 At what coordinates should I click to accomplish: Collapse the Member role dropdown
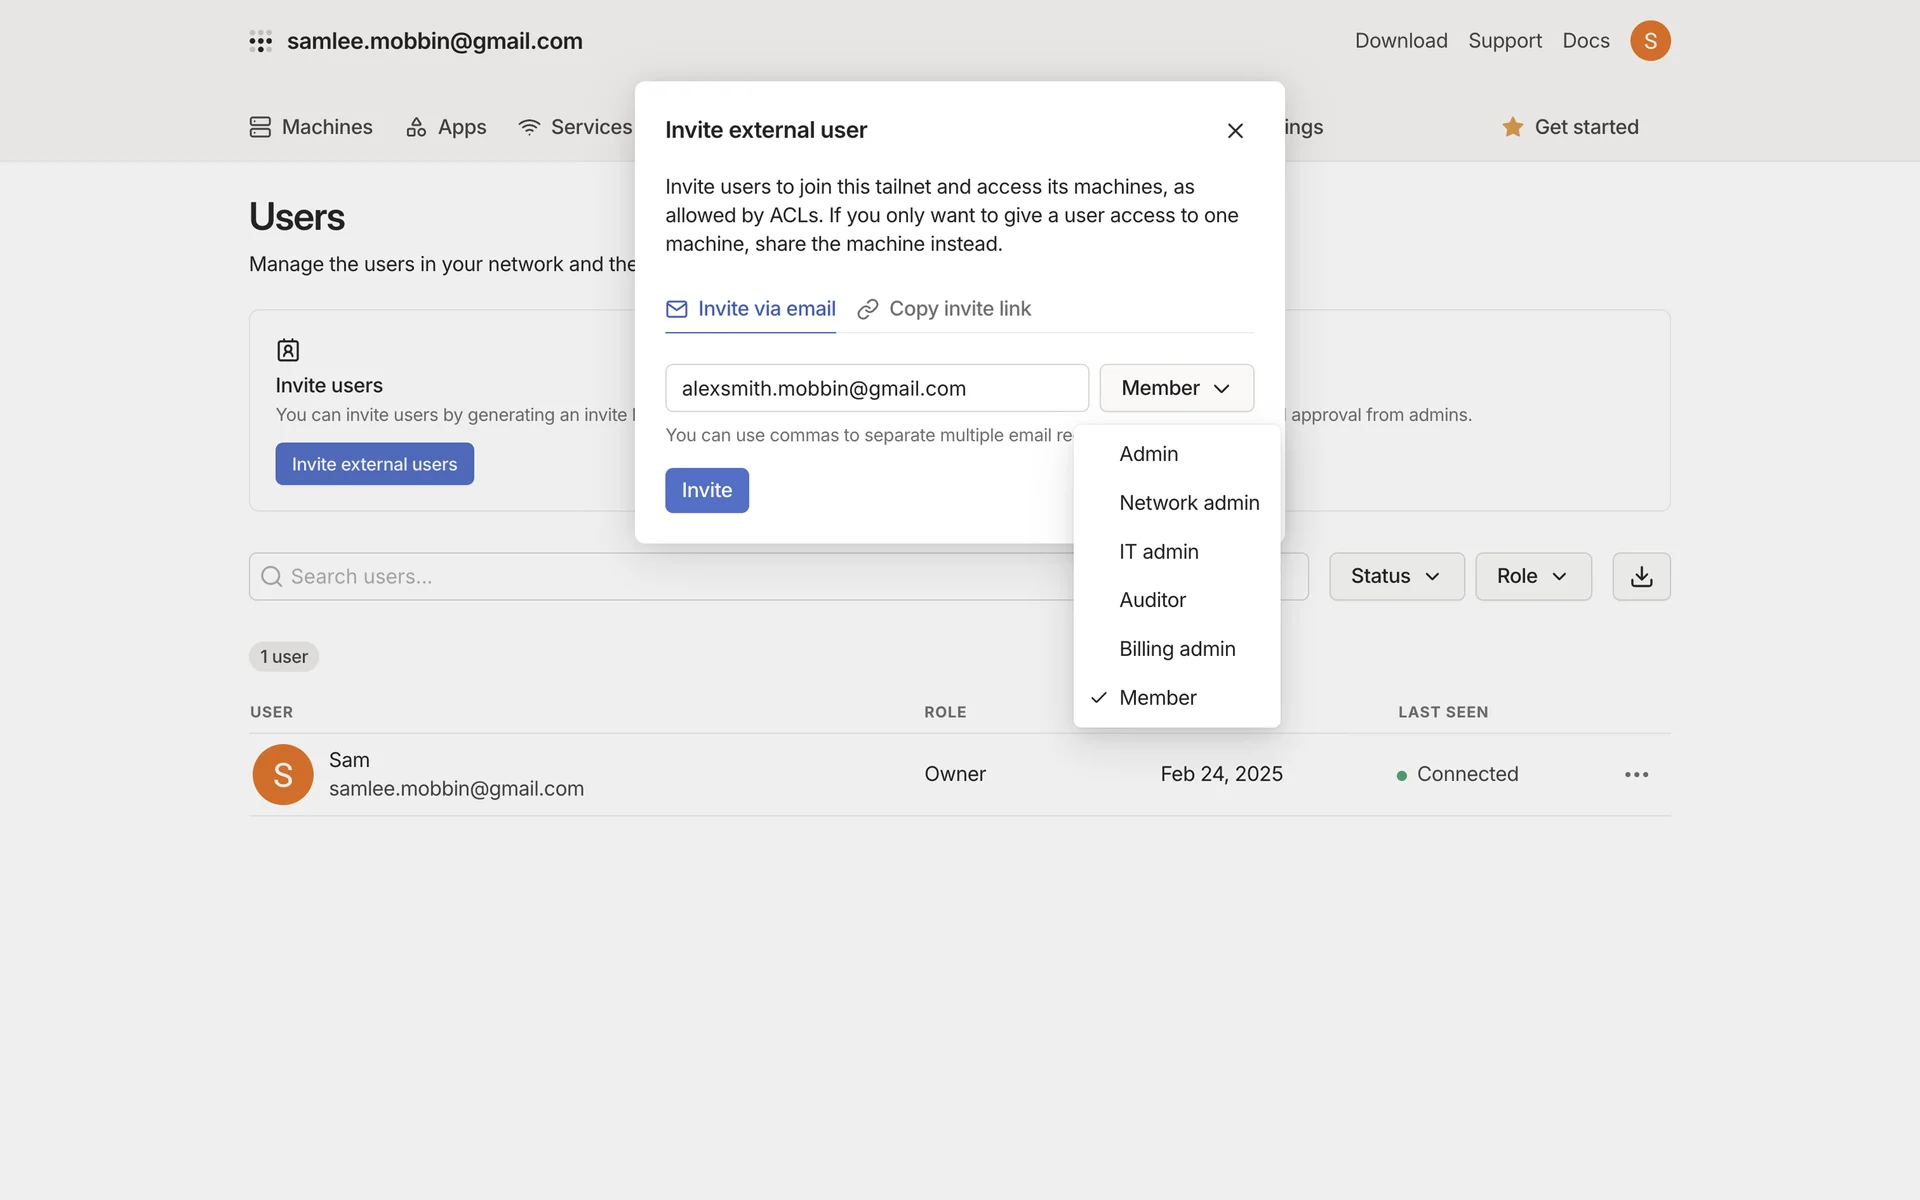[x=1176, y=388]
